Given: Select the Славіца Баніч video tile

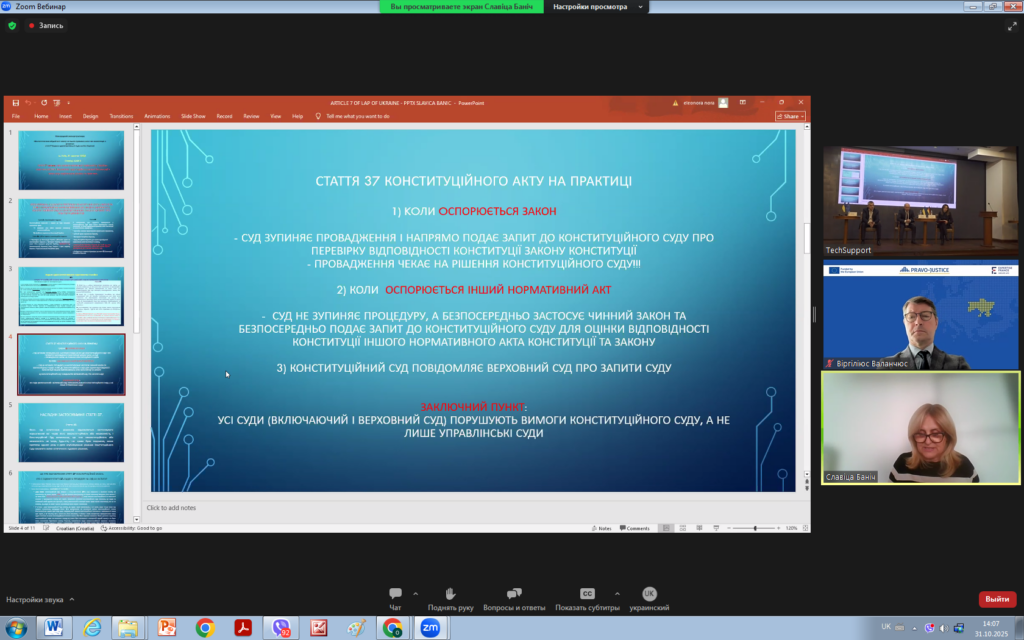Looking at the screenshot, I should 920,428.
